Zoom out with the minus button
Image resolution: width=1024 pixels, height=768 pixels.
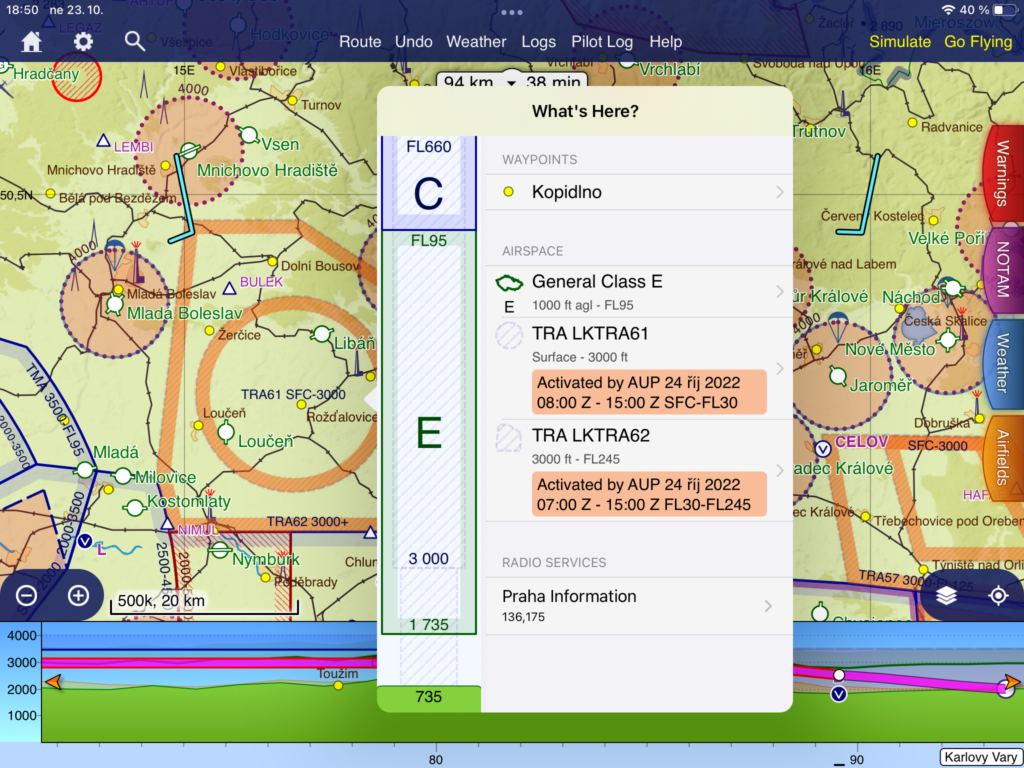point(27,596)
